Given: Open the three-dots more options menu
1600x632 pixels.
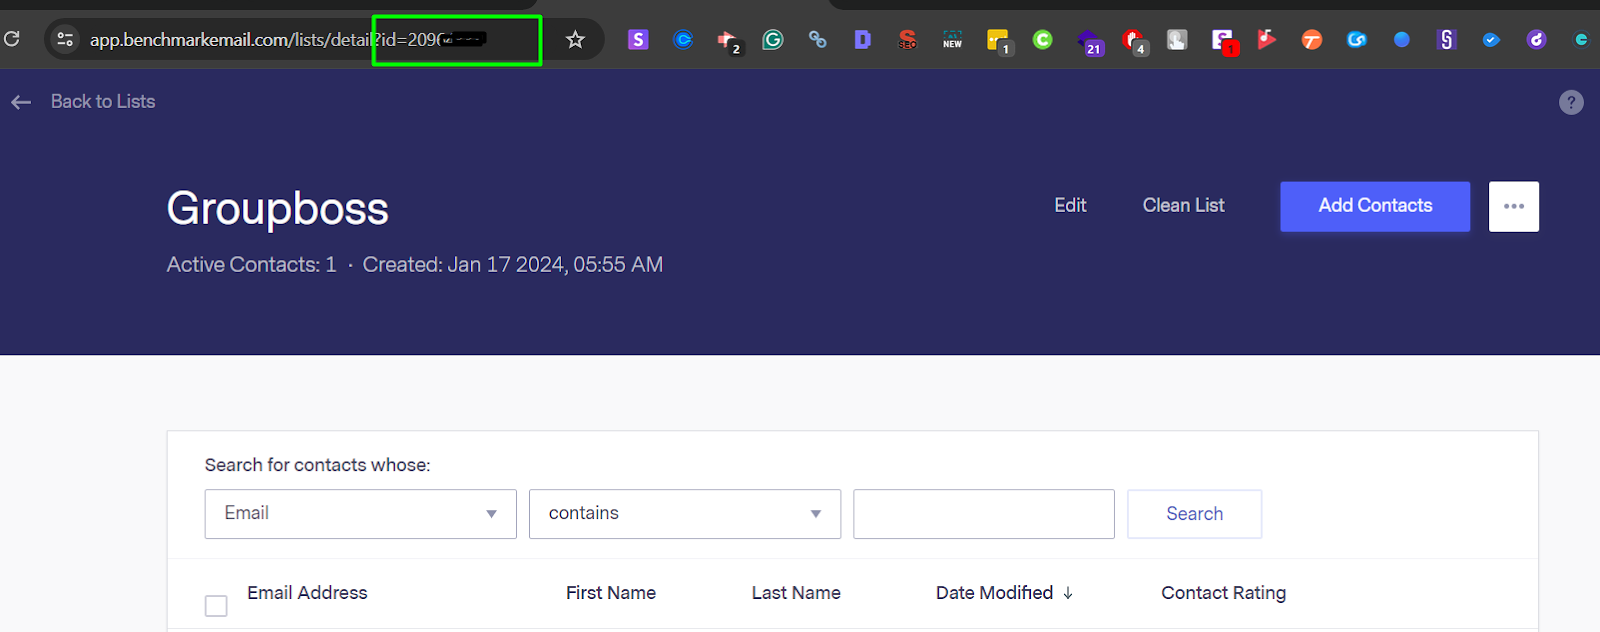Looking at the screenshot, I should pyautogui.click(x=1514, y=206).
